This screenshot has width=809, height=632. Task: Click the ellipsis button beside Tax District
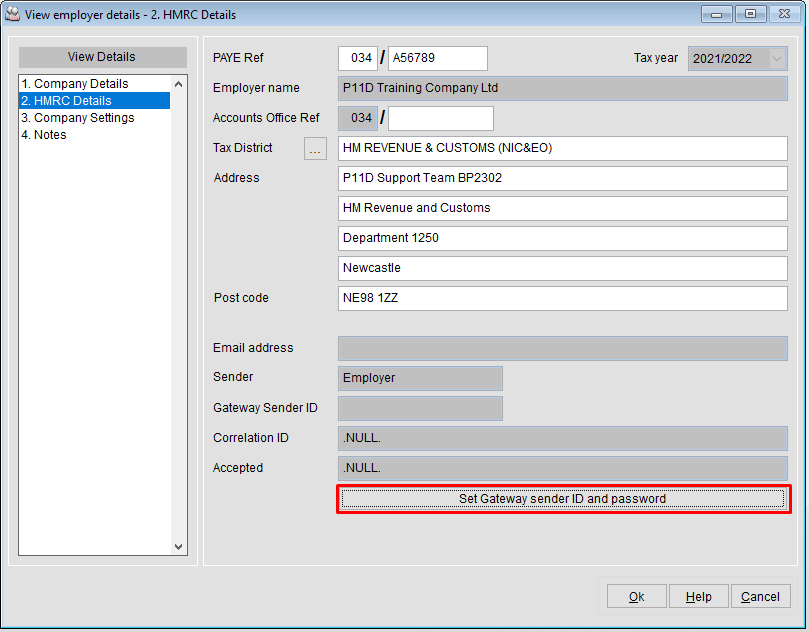(315, 148)
